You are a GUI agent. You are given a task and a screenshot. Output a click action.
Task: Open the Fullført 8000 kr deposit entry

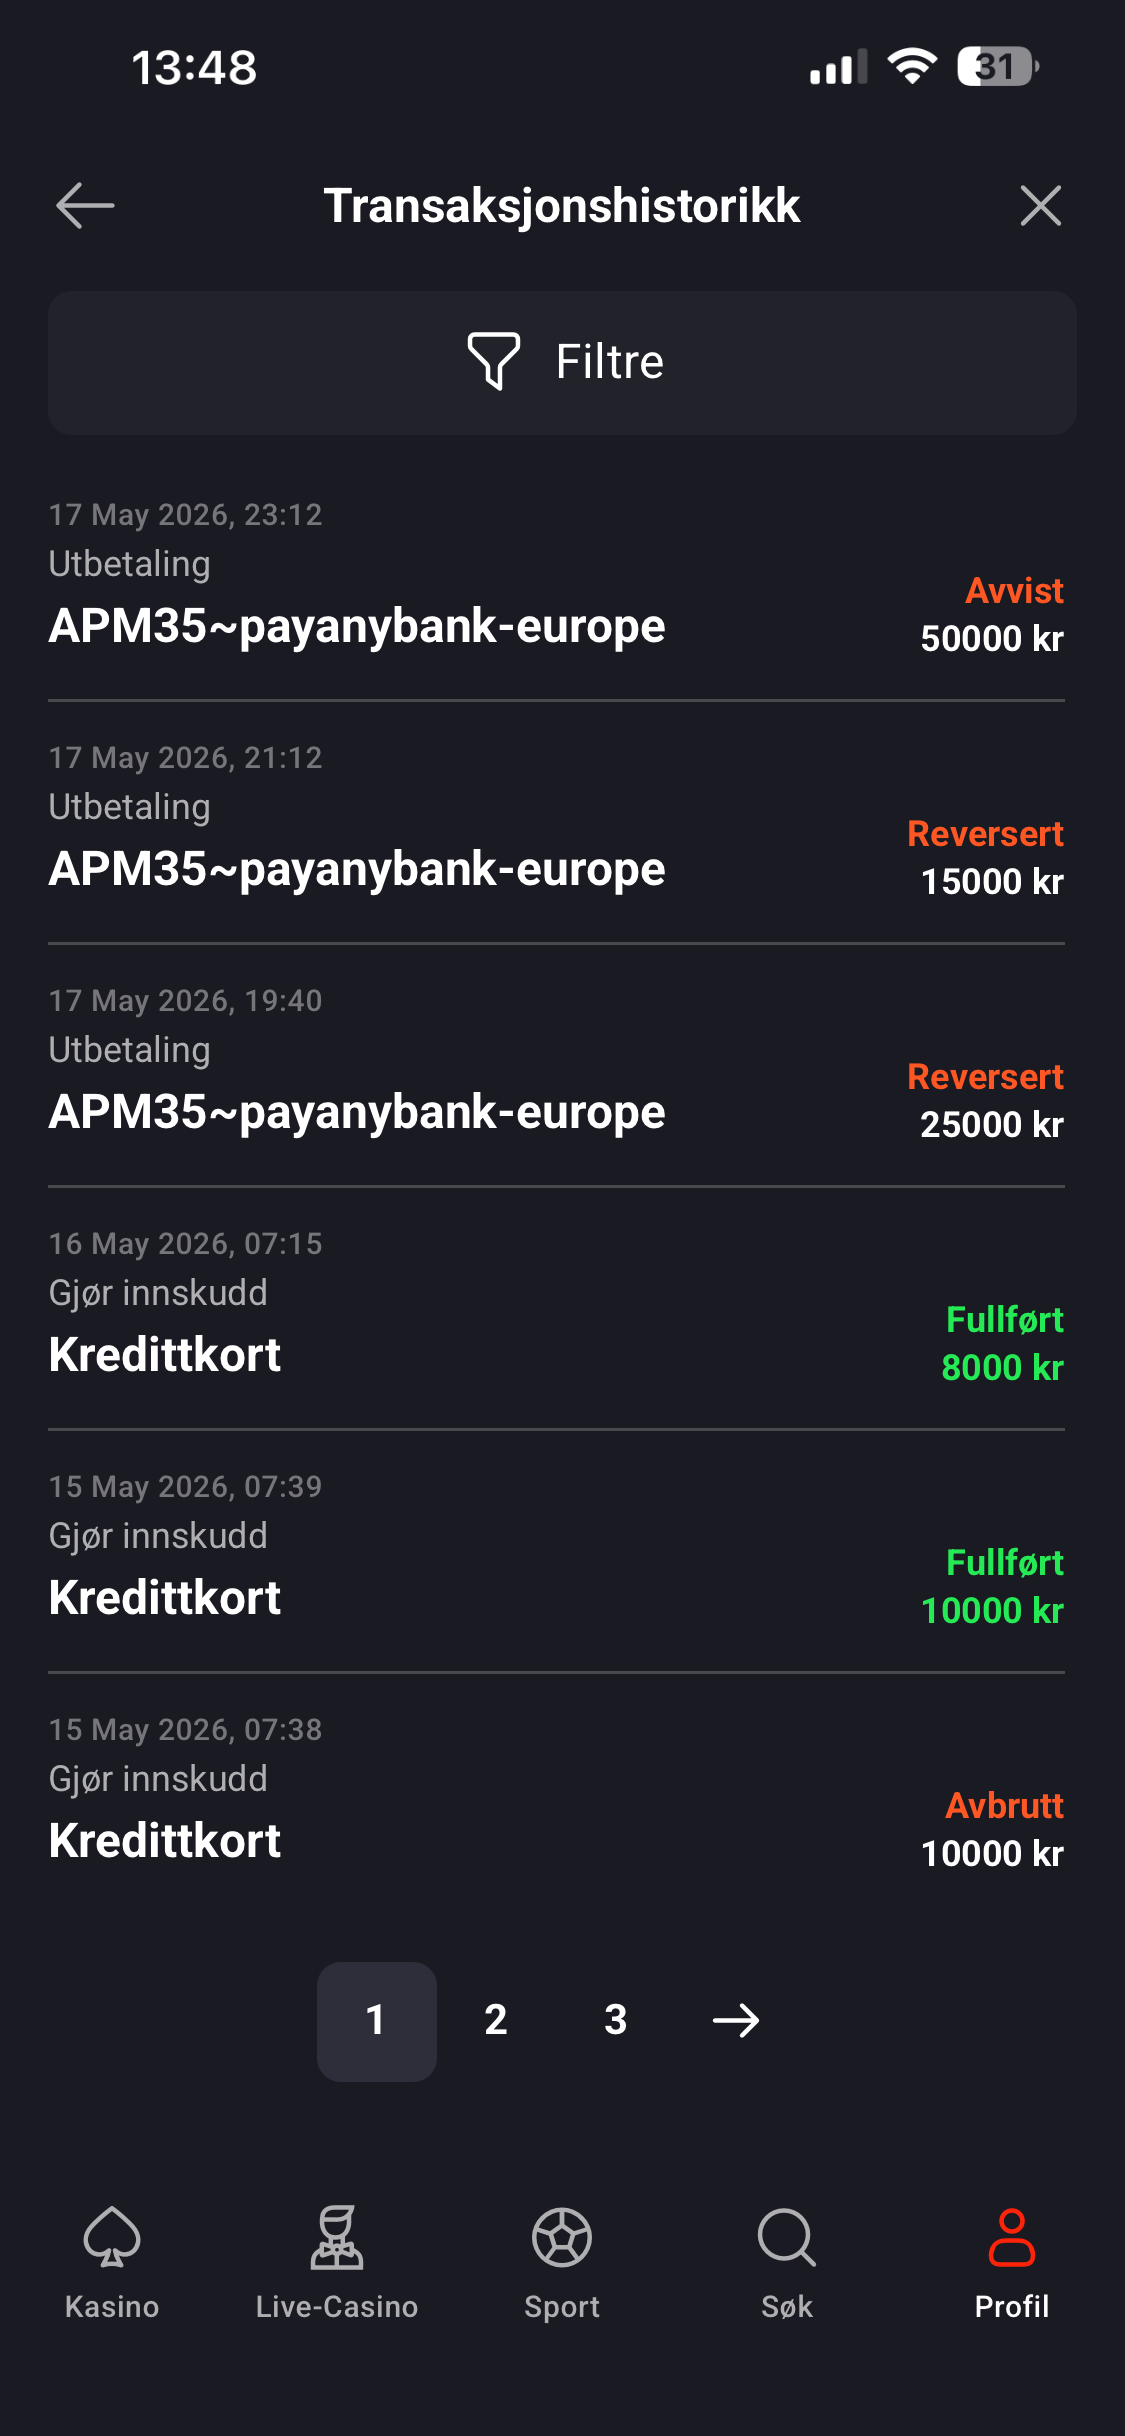556,1308
